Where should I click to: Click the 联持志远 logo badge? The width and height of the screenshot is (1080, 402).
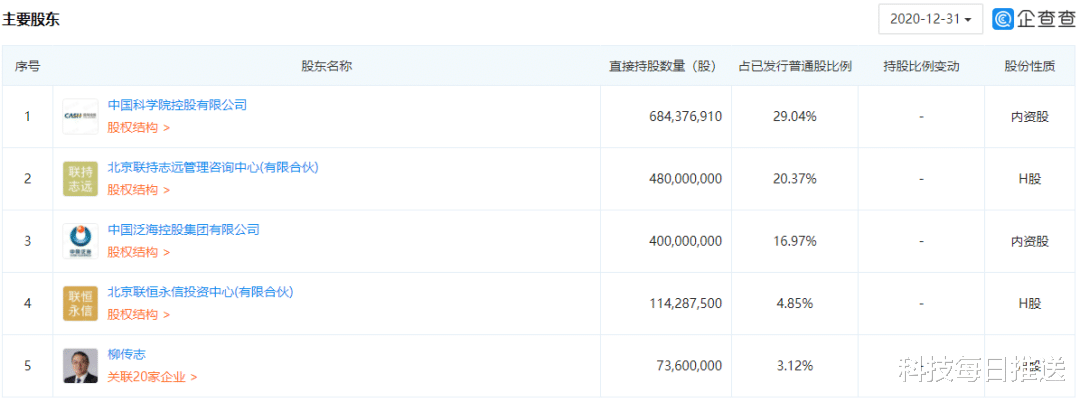point(81,179)
